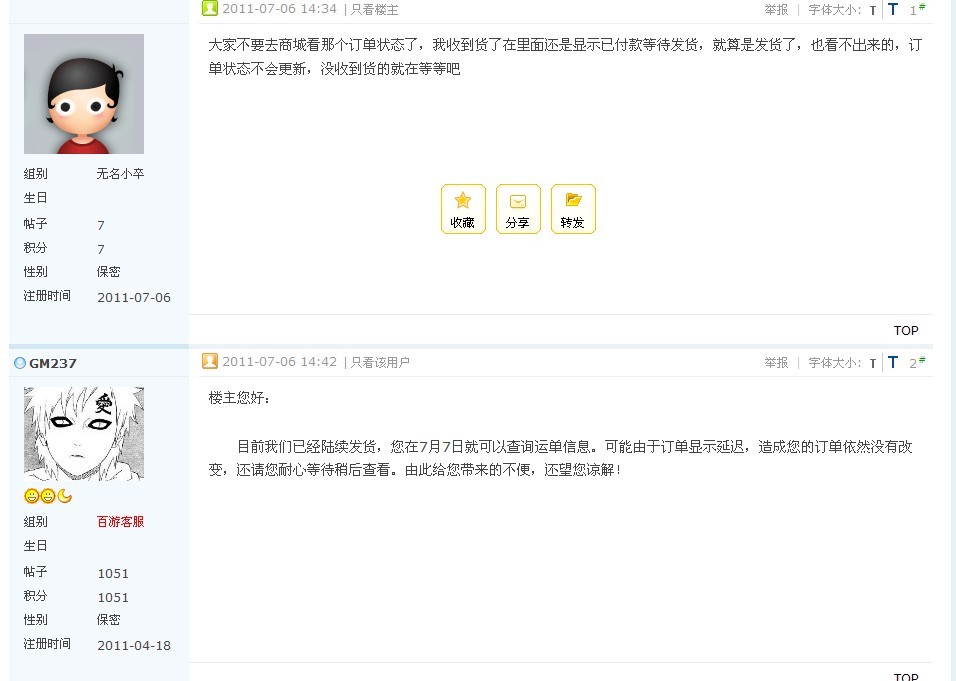Click floor number 1# anchor
The image size is (956, 681).
click(917, 9)
